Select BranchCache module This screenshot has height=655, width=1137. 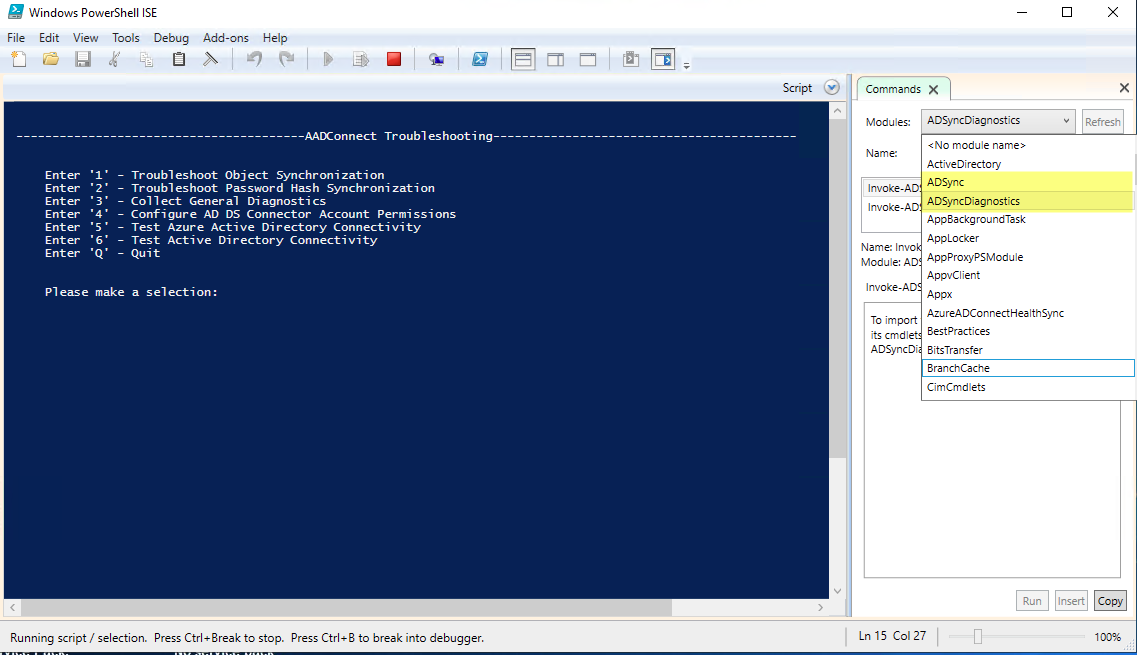(x=1028, y=368)
